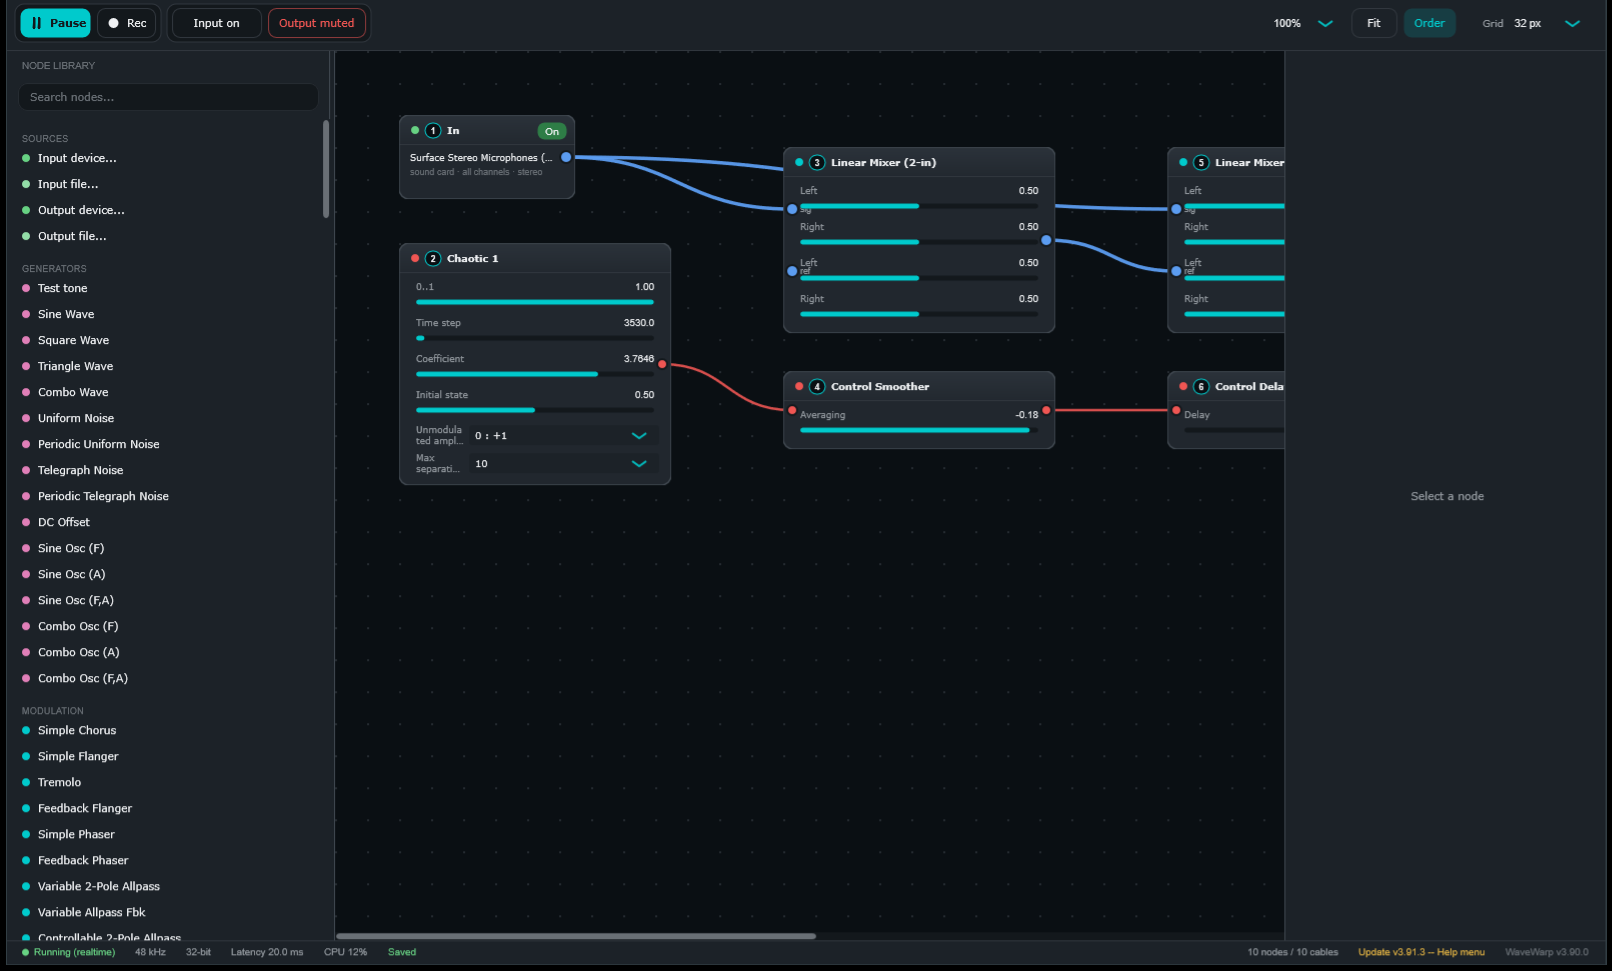Click the Update v3.91.3 Help menu link

[x=1421, y=952]
